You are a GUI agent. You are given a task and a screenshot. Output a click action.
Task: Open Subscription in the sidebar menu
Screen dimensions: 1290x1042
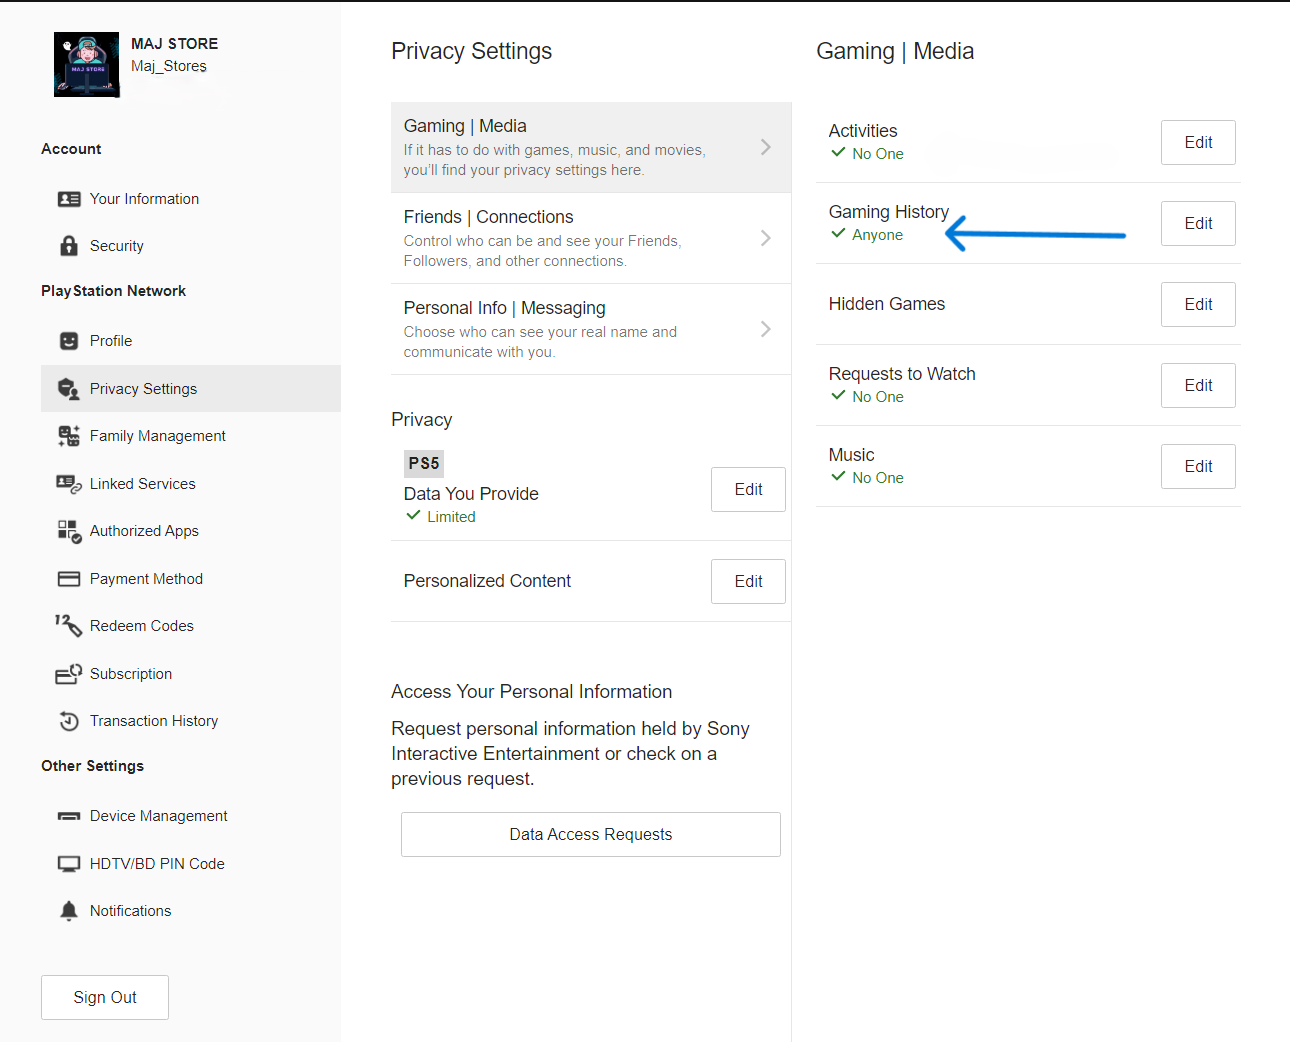[131, 674]
